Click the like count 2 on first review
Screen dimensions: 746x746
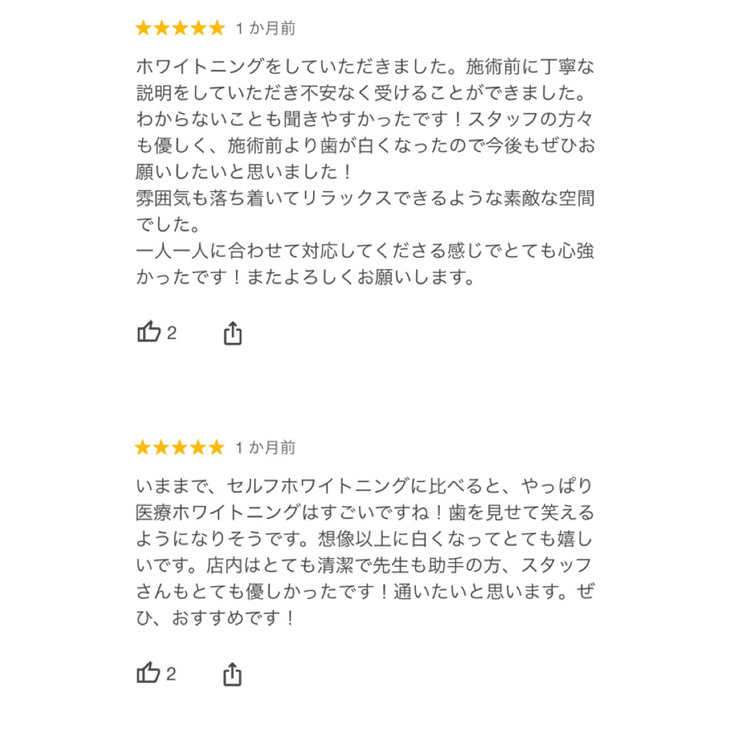172,334
